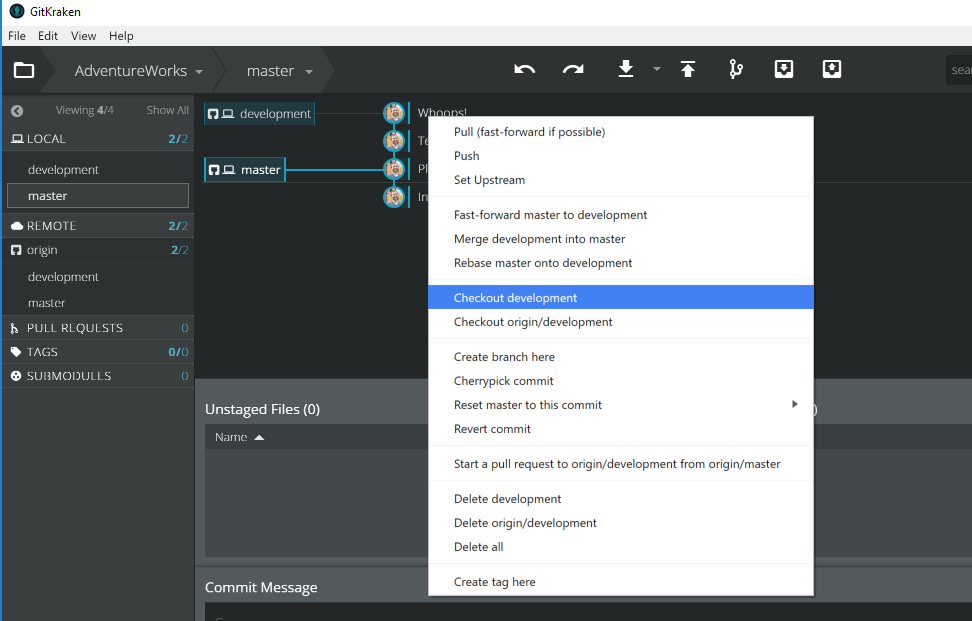972x621 pixels.
Task: Choose Create tag here
Action: point(621,583)
